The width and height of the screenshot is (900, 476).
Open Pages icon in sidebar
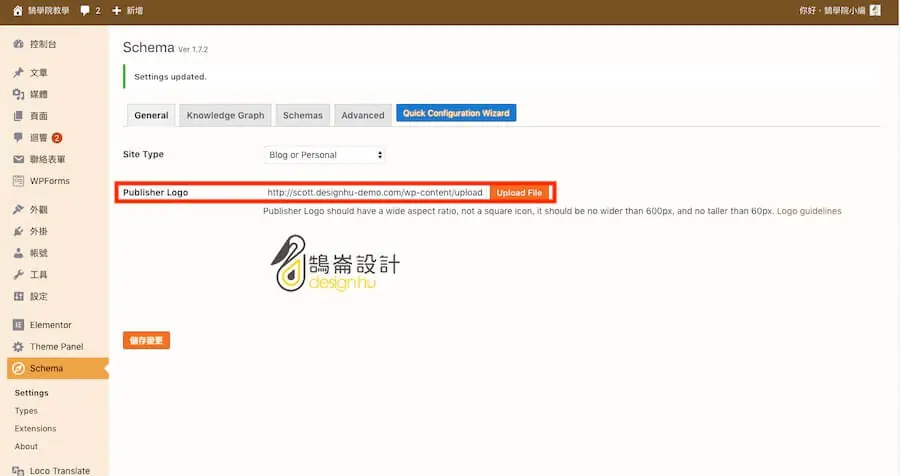[18, 116]
